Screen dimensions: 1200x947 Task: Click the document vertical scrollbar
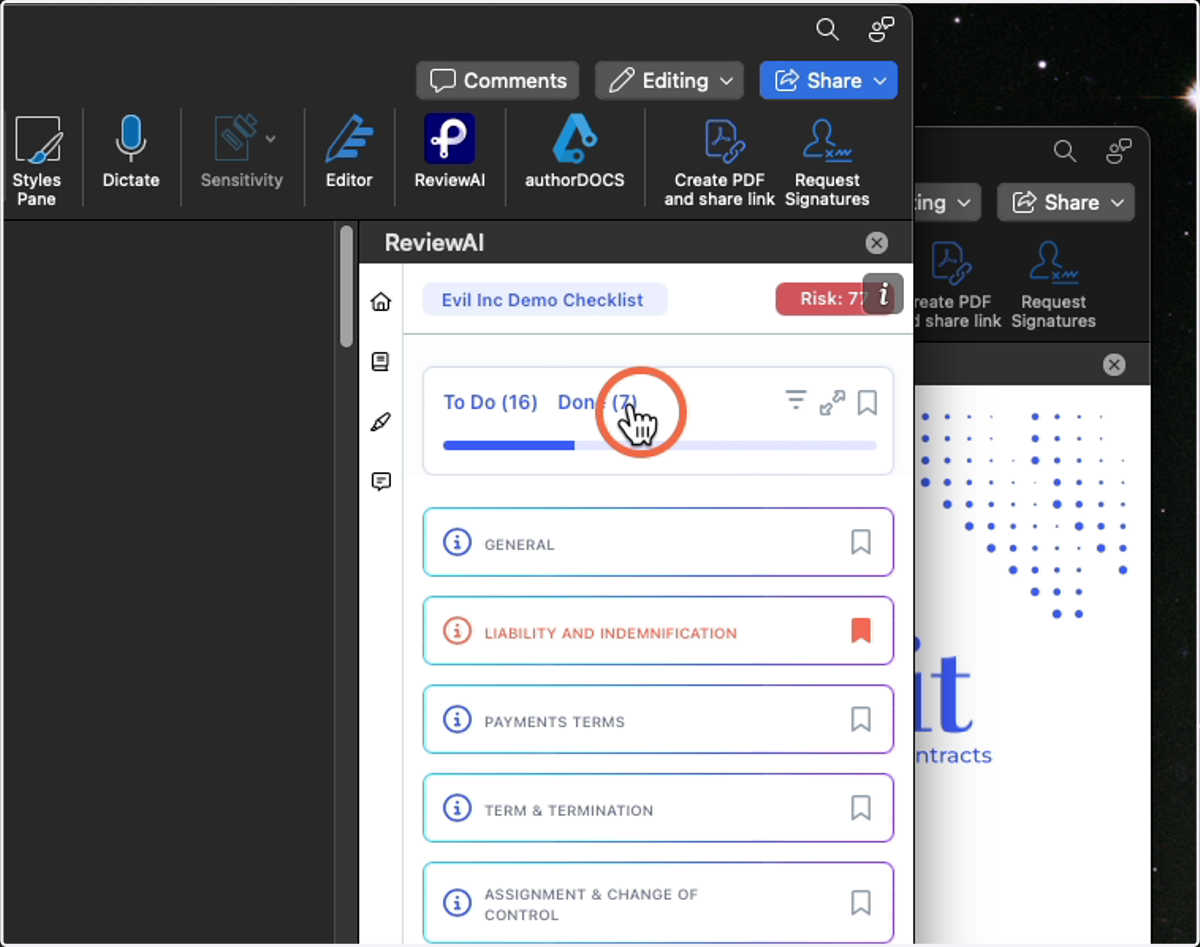pos(346,287)
